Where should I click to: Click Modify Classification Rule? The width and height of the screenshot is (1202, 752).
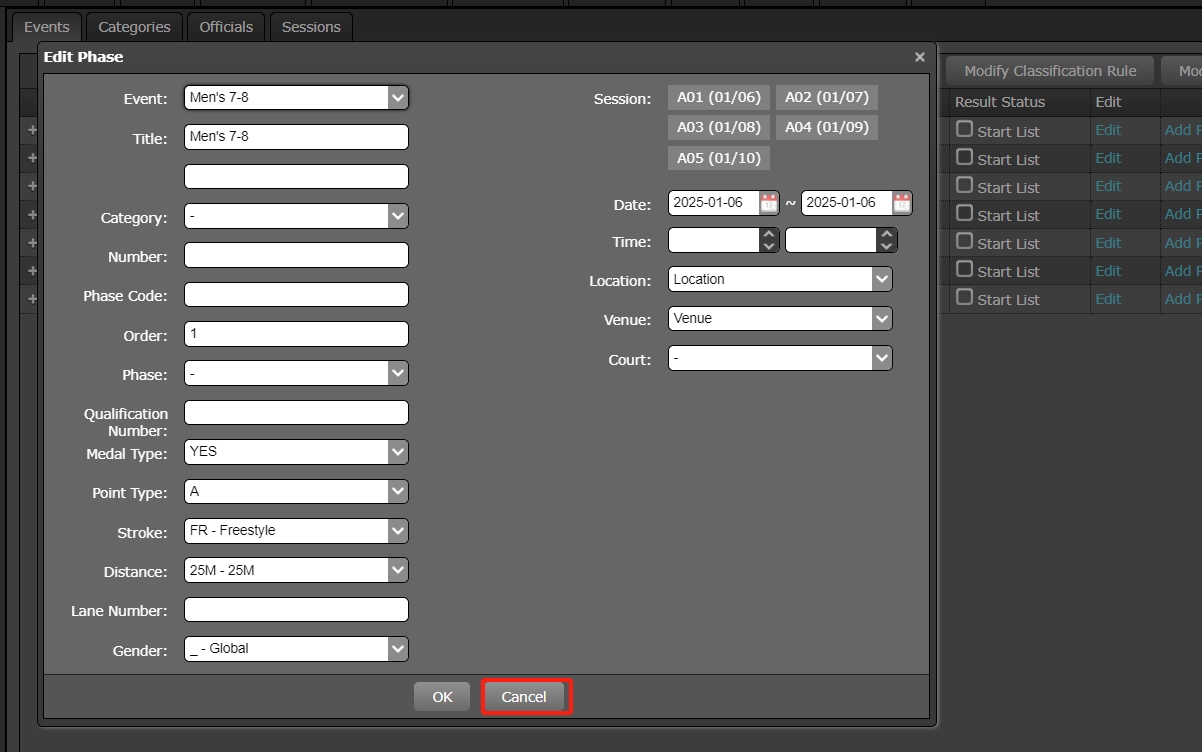1048,70
